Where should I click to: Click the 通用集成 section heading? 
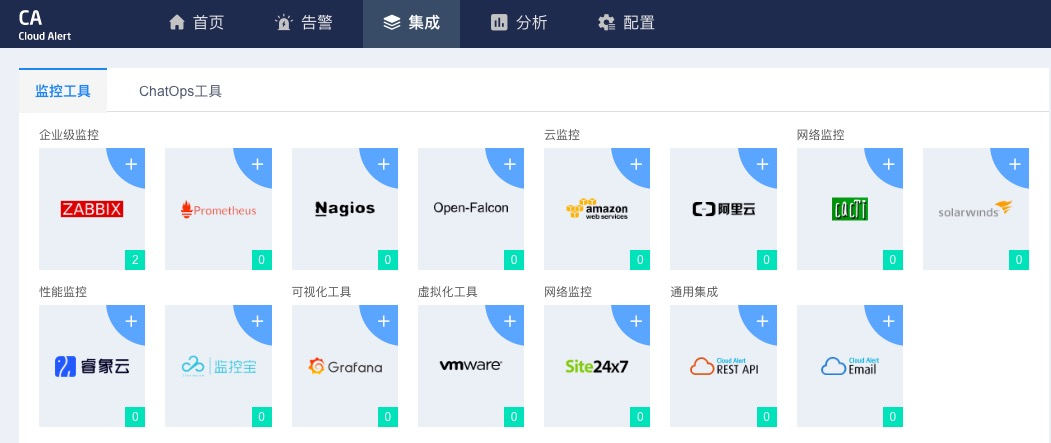pyautogui.click(x=694, y=292)
